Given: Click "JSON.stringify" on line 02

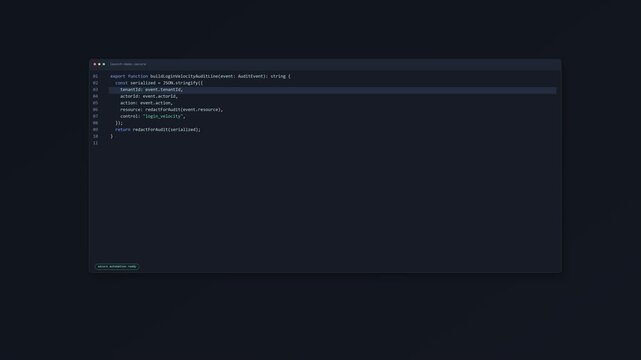Looking at the screenshot, I should pyautogui.click(x=181, y=83).
